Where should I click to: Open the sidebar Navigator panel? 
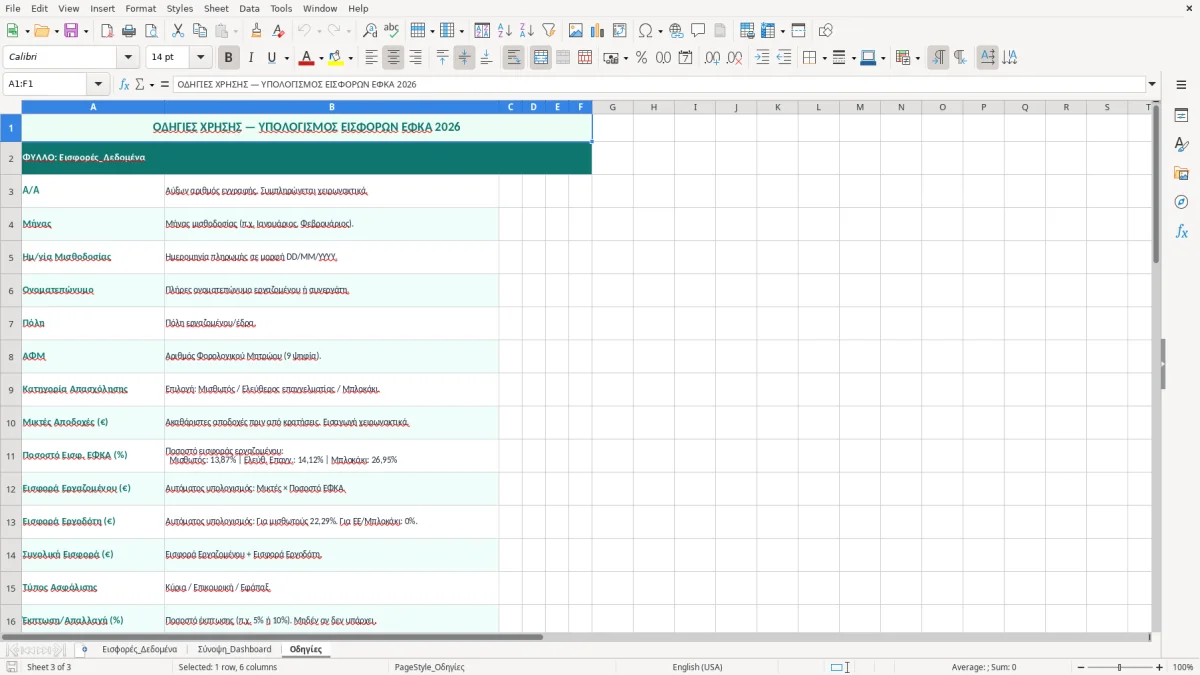(1181, 202)
